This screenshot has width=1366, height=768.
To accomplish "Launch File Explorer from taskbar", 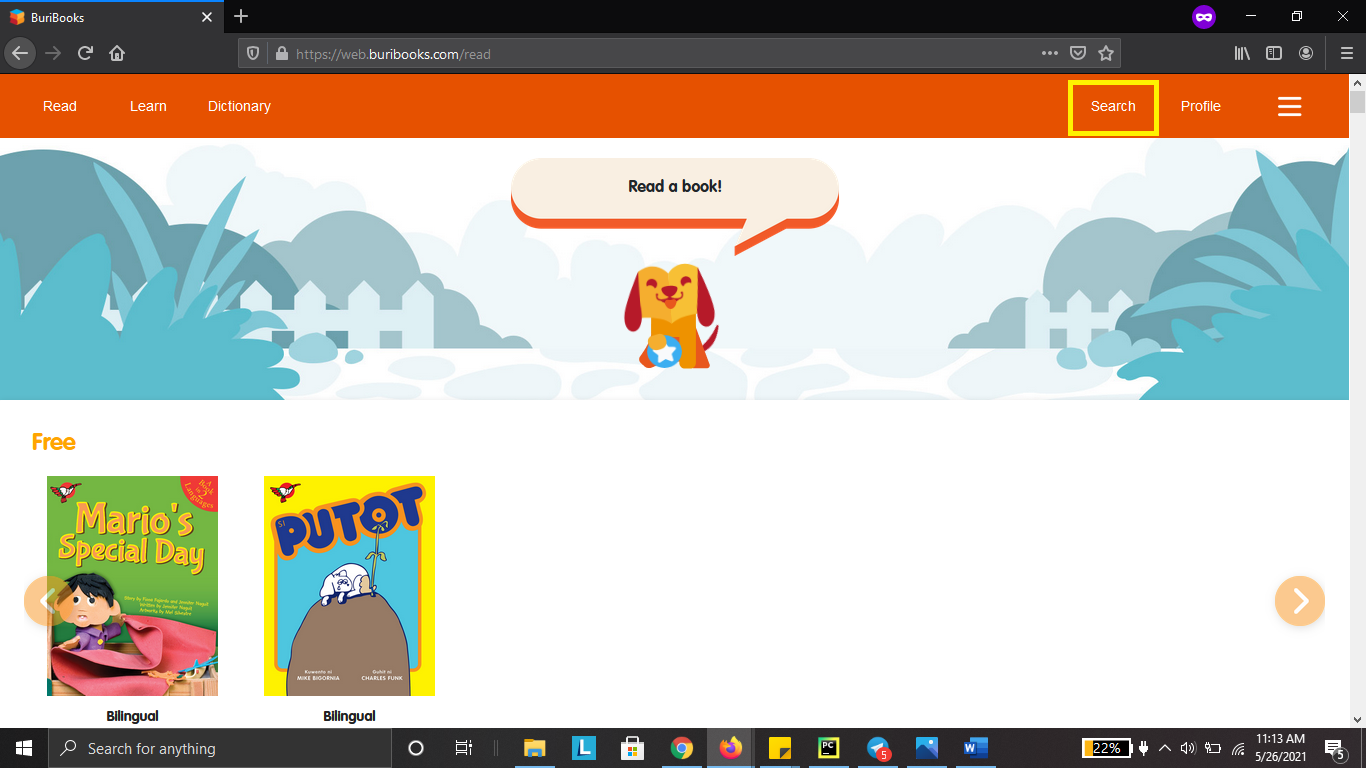I will pos(535,748).
